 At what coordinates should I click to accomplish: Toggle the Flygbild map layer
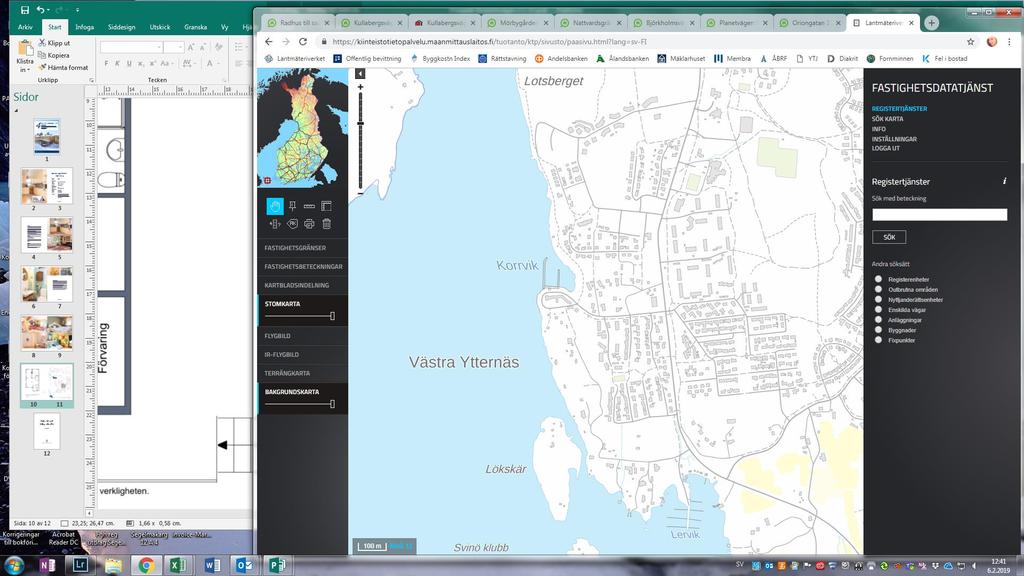point(302,336)
